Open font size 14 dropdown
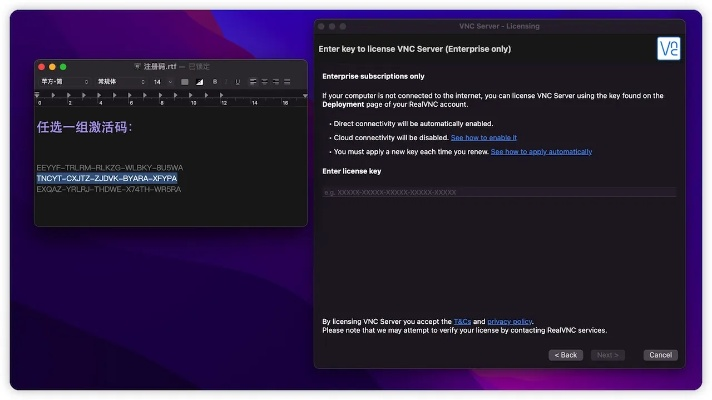Screen dimensions: 712x400 click(162, 82)
